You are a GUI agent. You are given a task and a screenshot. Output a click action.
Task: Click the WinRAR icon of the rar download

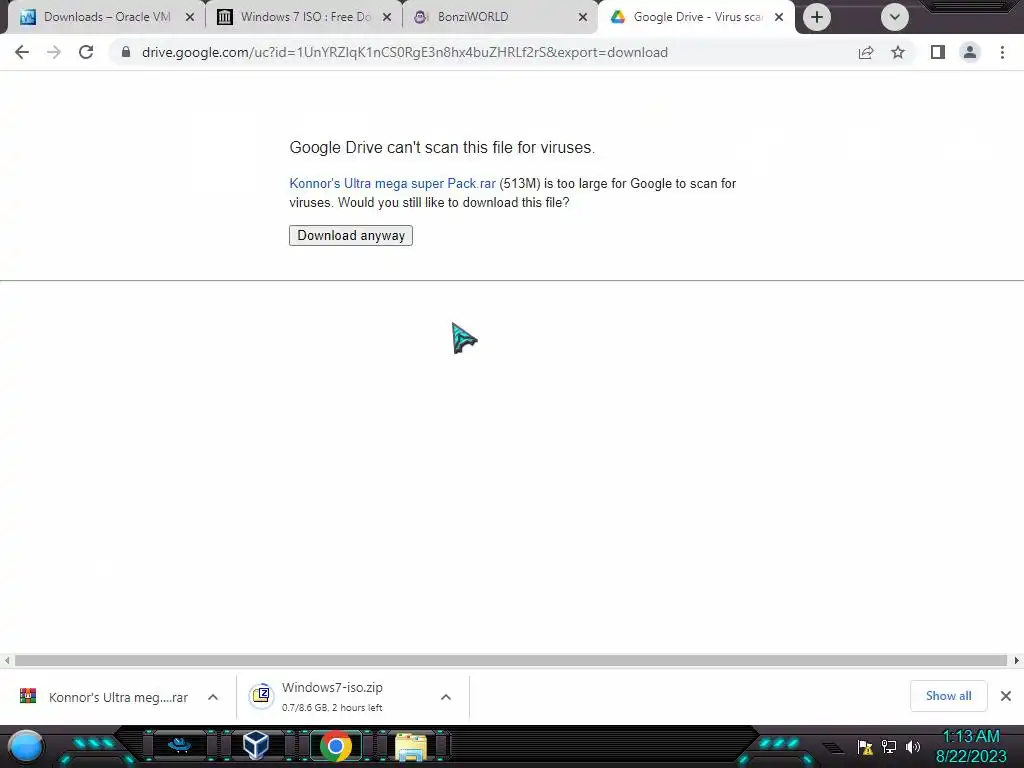click(28, 696)
